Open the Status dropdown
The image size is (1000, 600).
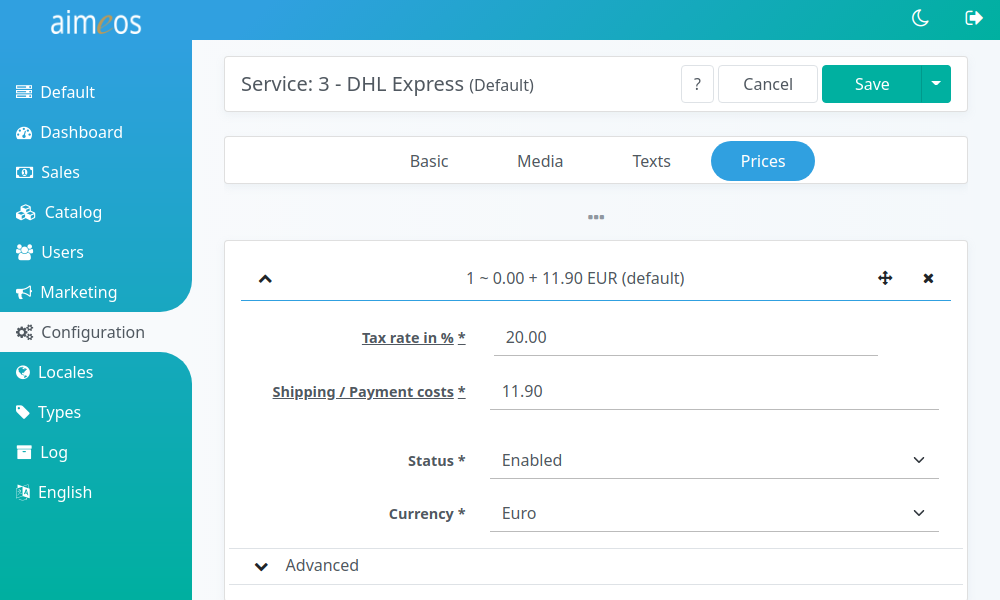pyautogui.click(x=714, y=460)
